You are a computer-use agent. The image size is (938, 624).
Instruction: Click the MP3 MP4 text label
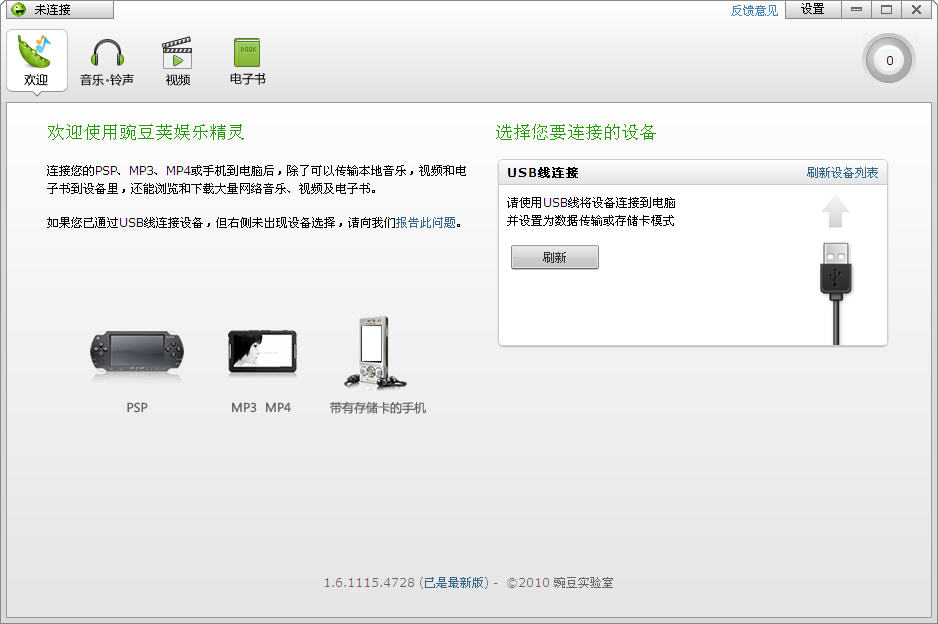[261, 408]
